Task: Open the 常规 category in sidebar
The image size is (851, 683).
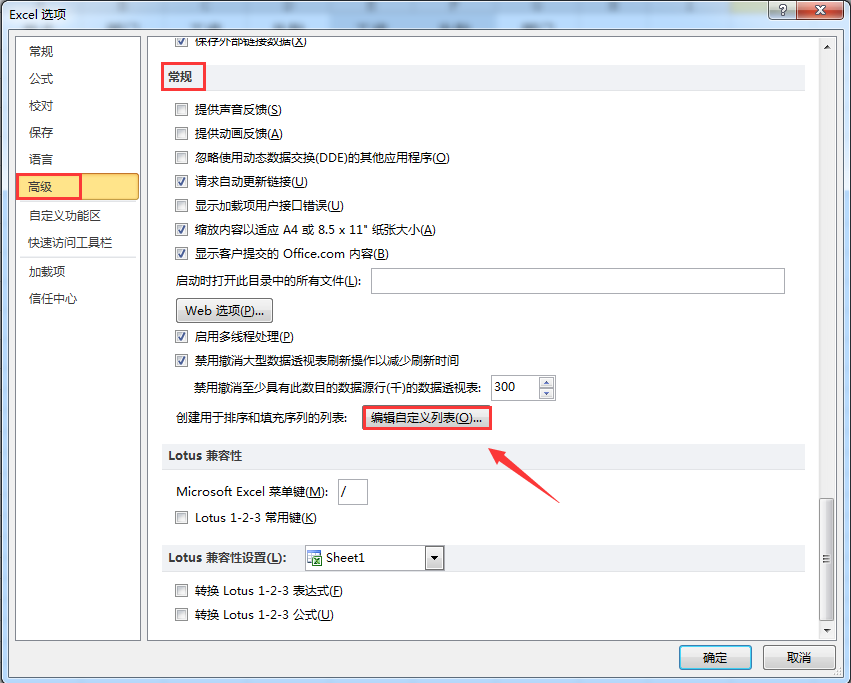Action: pos(41,52)
